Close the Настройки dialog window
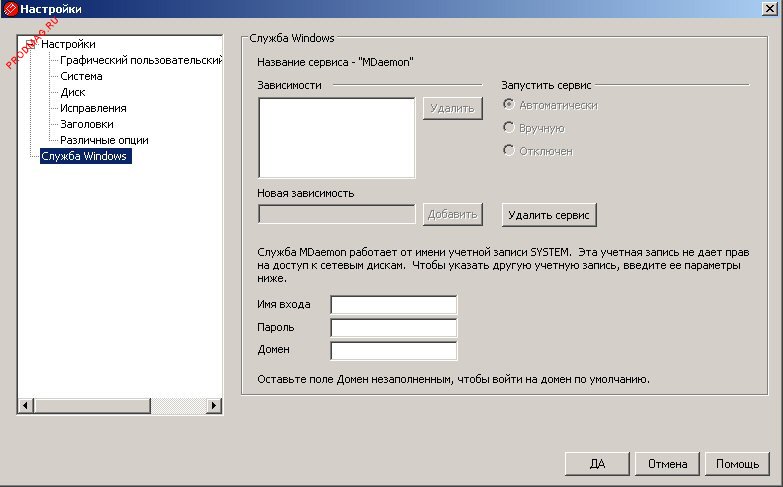The height and width of the screenshot is (487, 783). (x=771, y=9)
